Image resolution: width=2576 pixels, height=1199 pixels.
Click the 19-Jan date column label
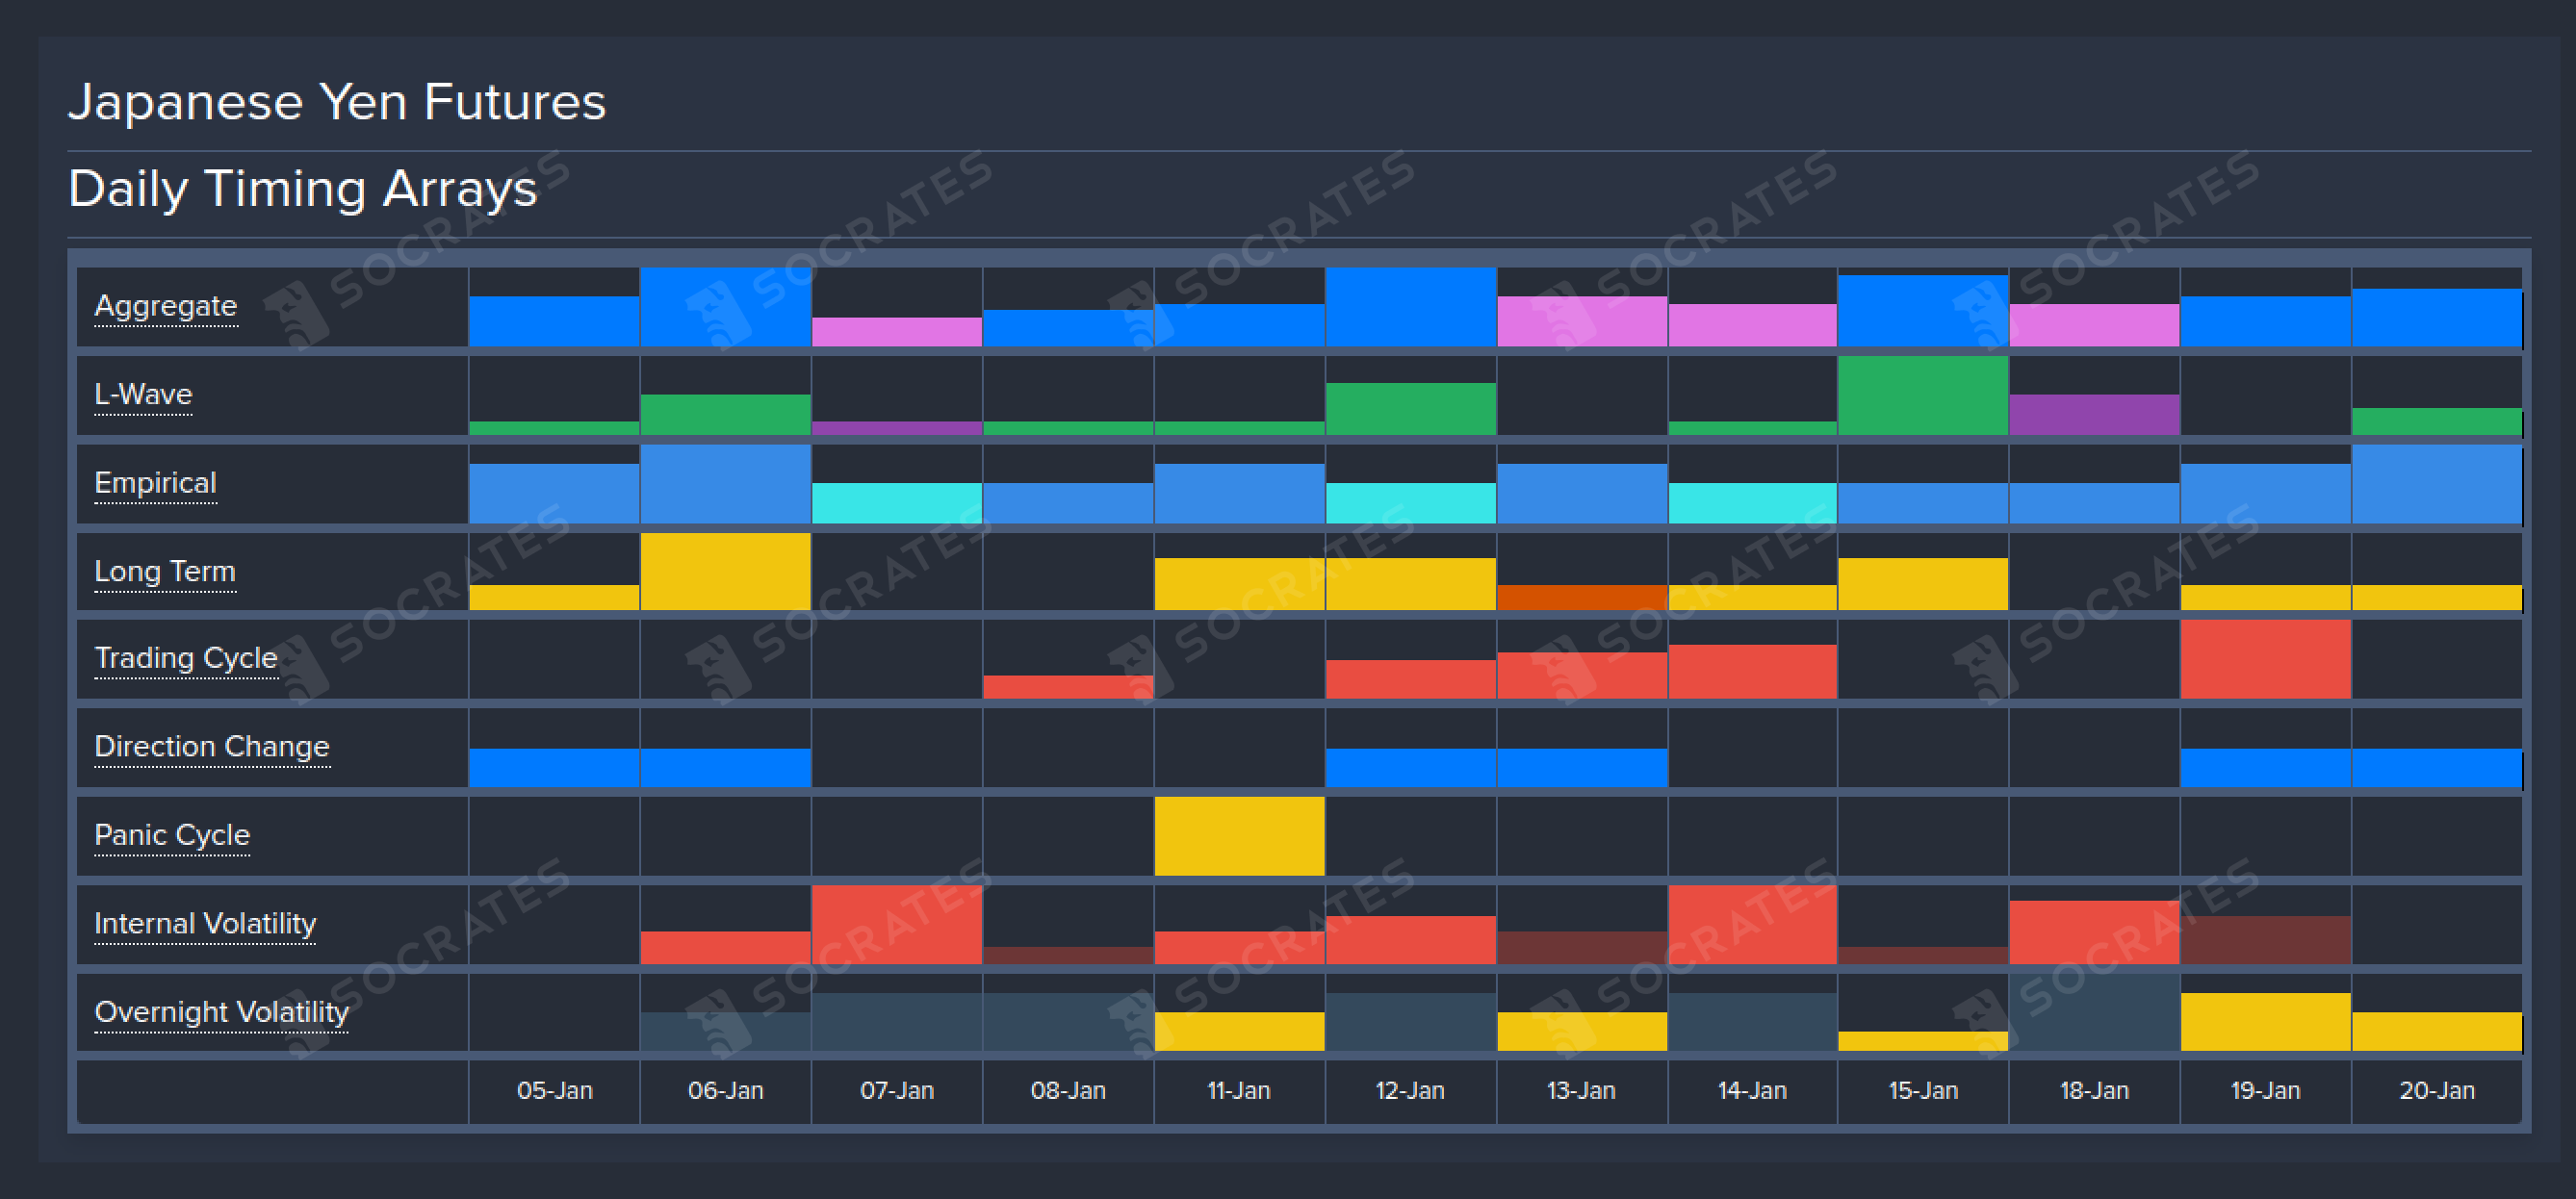[x=2265, y=1091]
